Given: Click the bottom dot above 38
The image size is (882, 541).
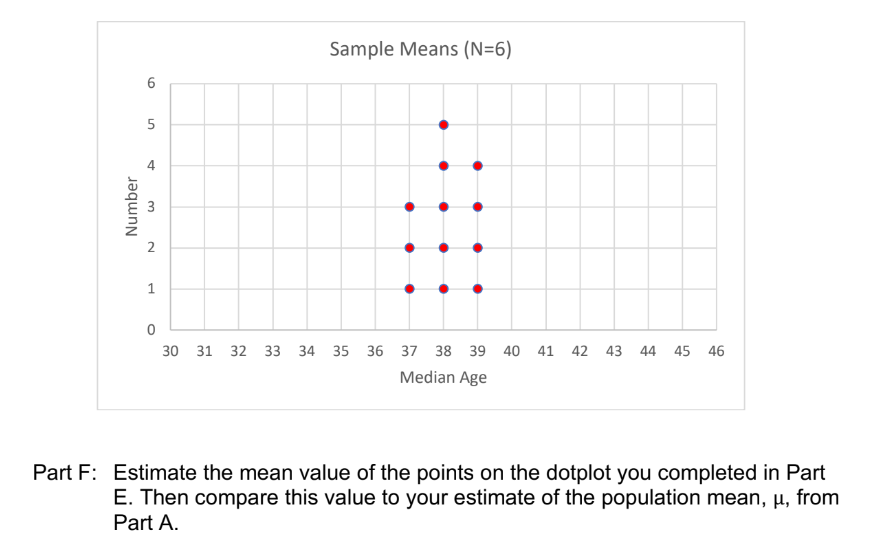Looking at the screenshot, I should pos(443,289).
